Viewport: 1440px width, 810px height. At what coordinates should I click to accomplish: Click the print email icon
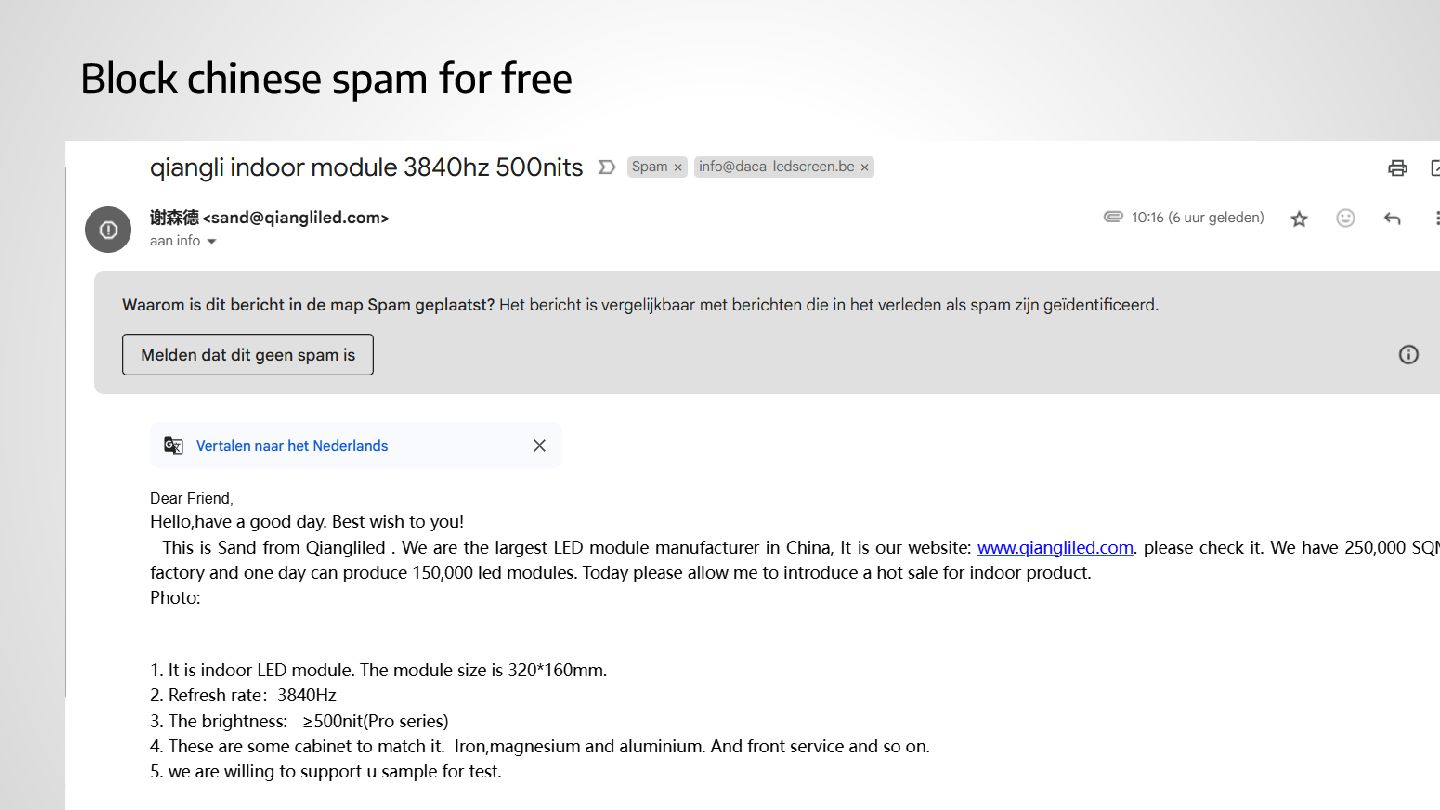1397,168
